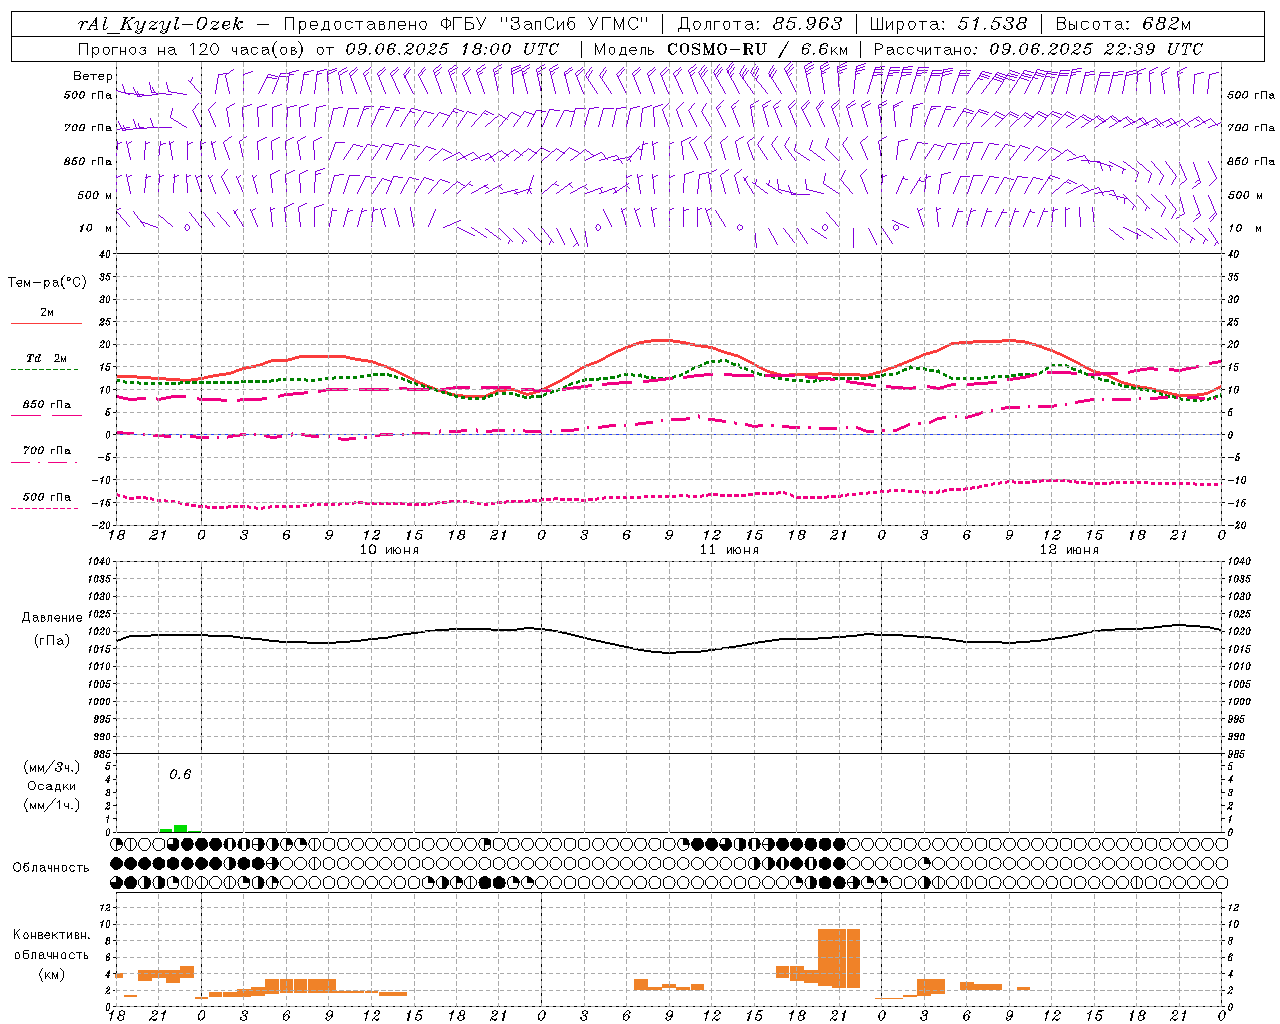
Task: Click the forecast start time 09.06.2025 18:00 UTC
Action: tap(452, 49)
